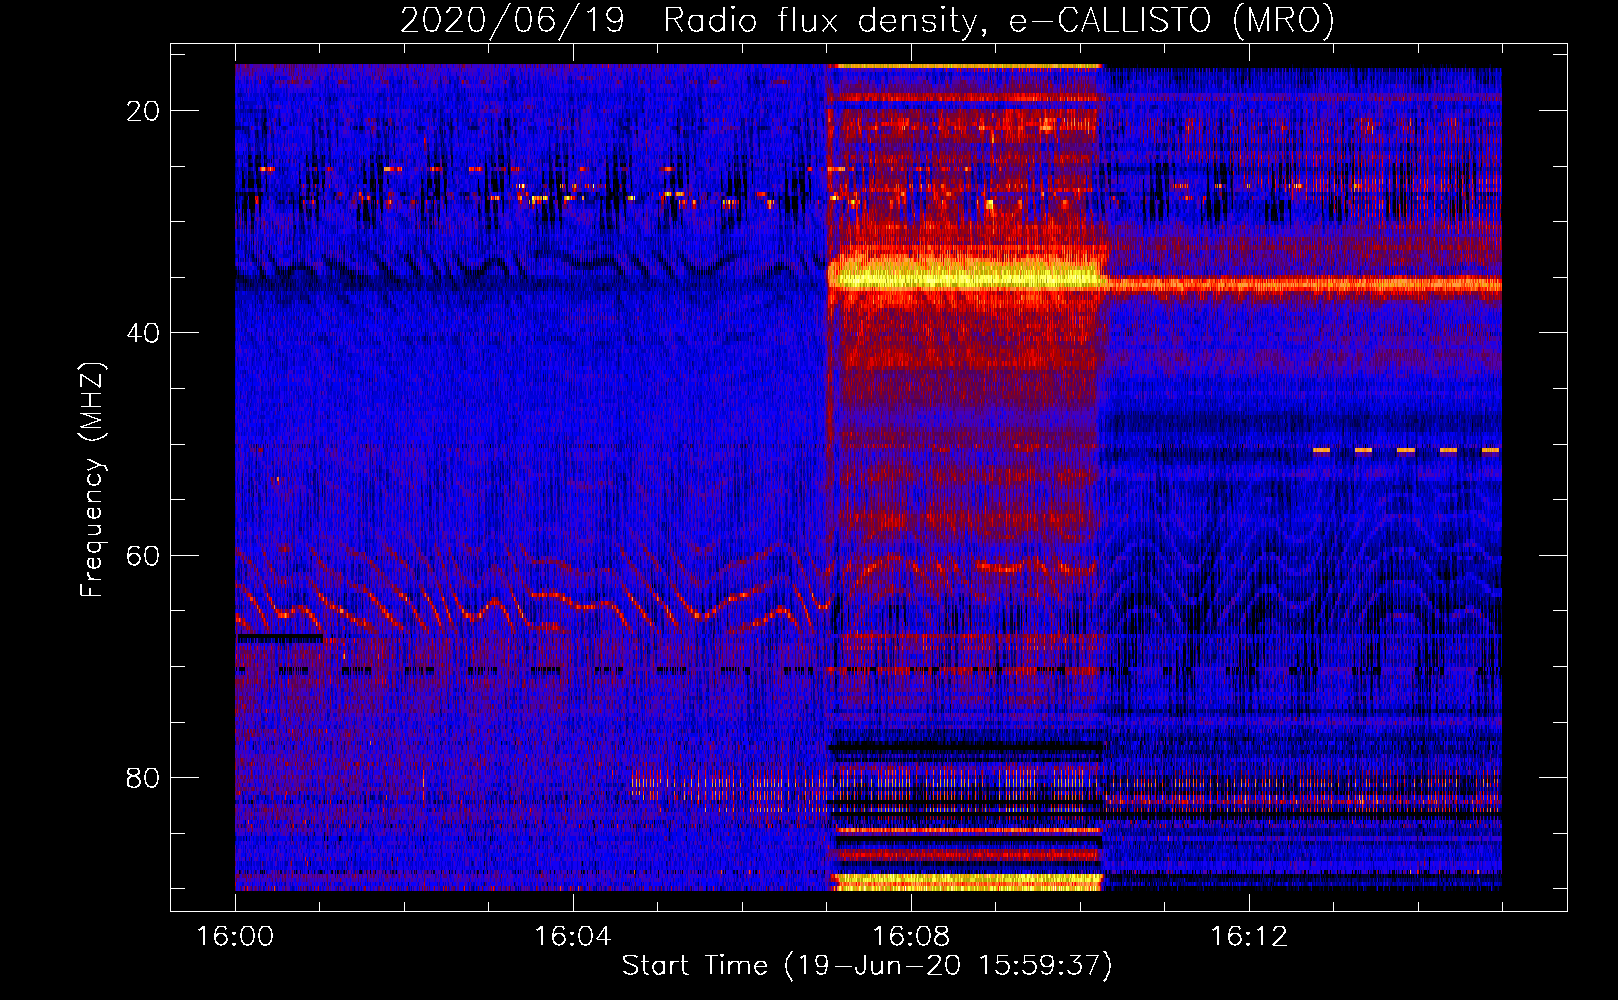Click the '16:04' time tick label
Image resolution: width=1618 pixels, height=1000 pixels.
[572, 936]
